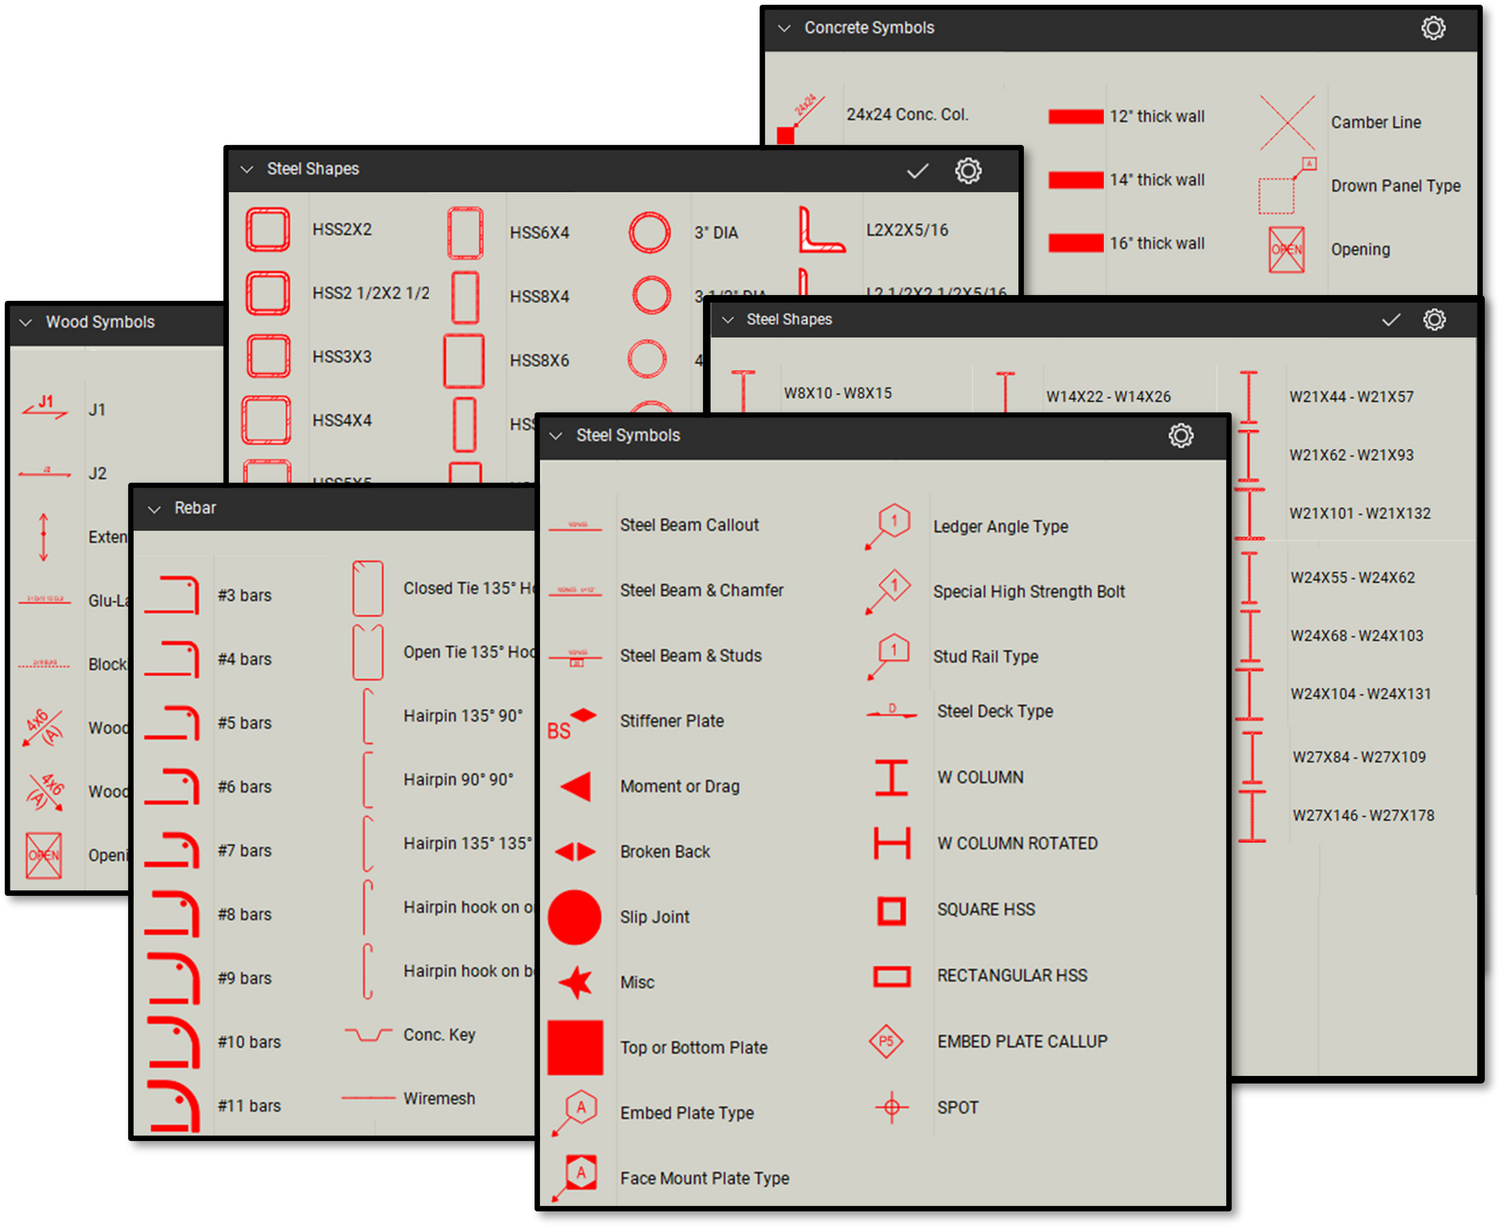Viewport: 1500px width, 1227px height.
Task: Select the Steel Beam Callout label
Action: [x=689, y=525]
